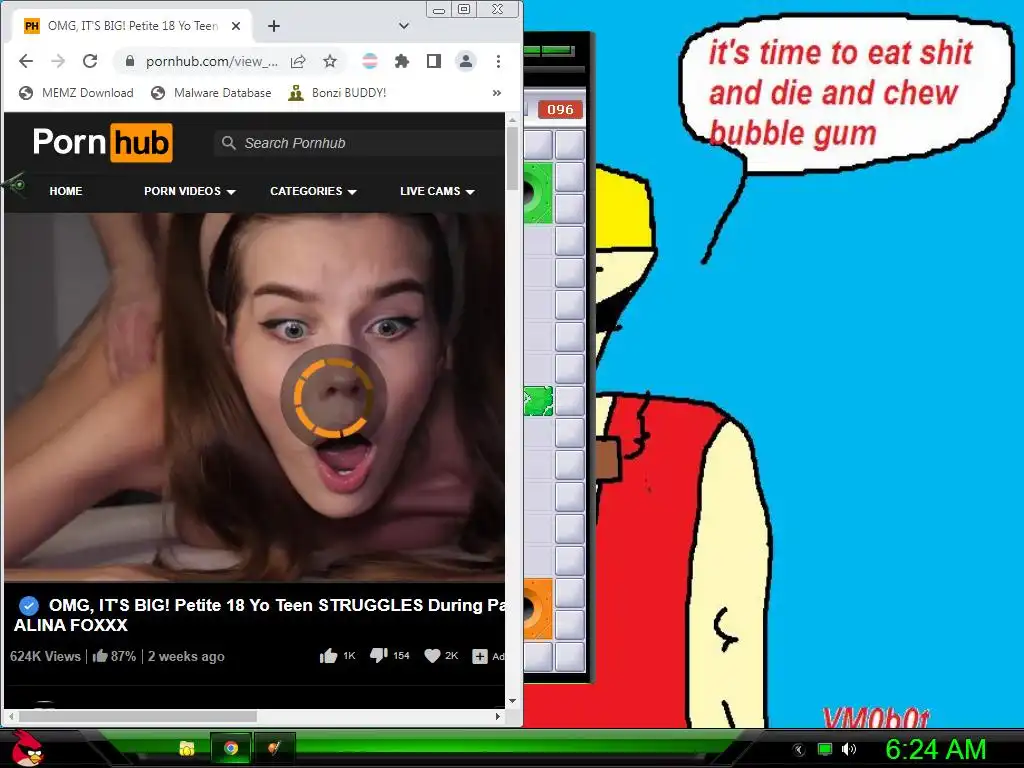The height and width of the screenshot is (768, 1024).
Task: Click the vertical scrollbar down arrow
Action: (x=513, y=701)
